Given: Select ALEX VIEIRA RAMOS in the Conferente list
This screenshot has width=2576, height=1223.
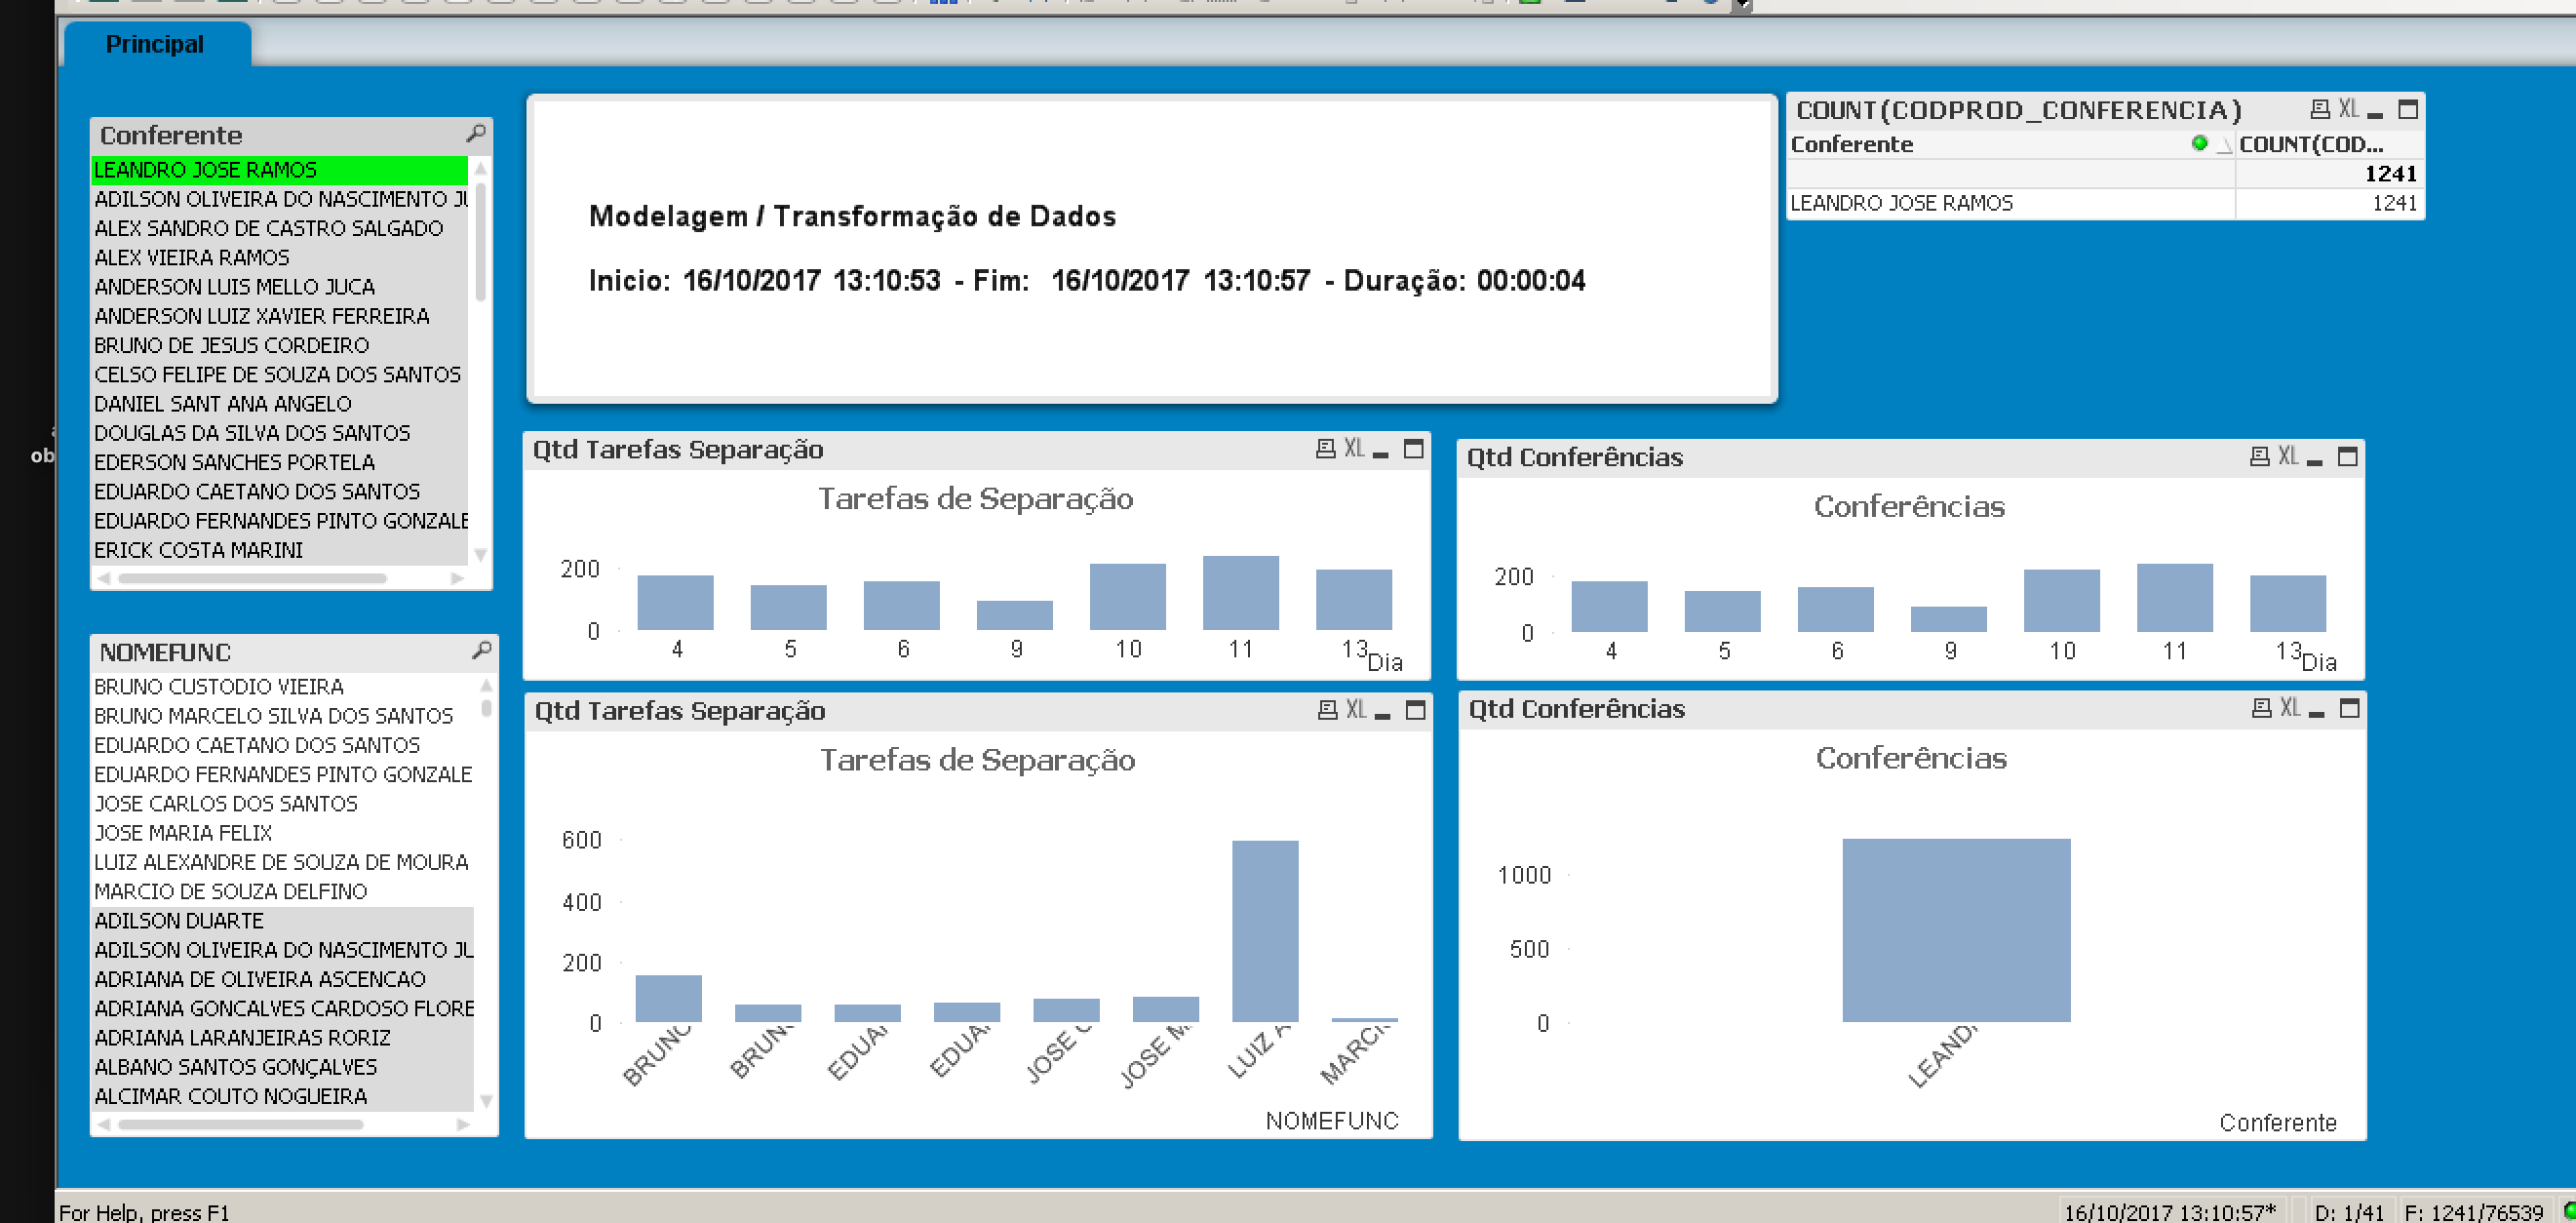Looking at the screenshot, I should point(191,258).
